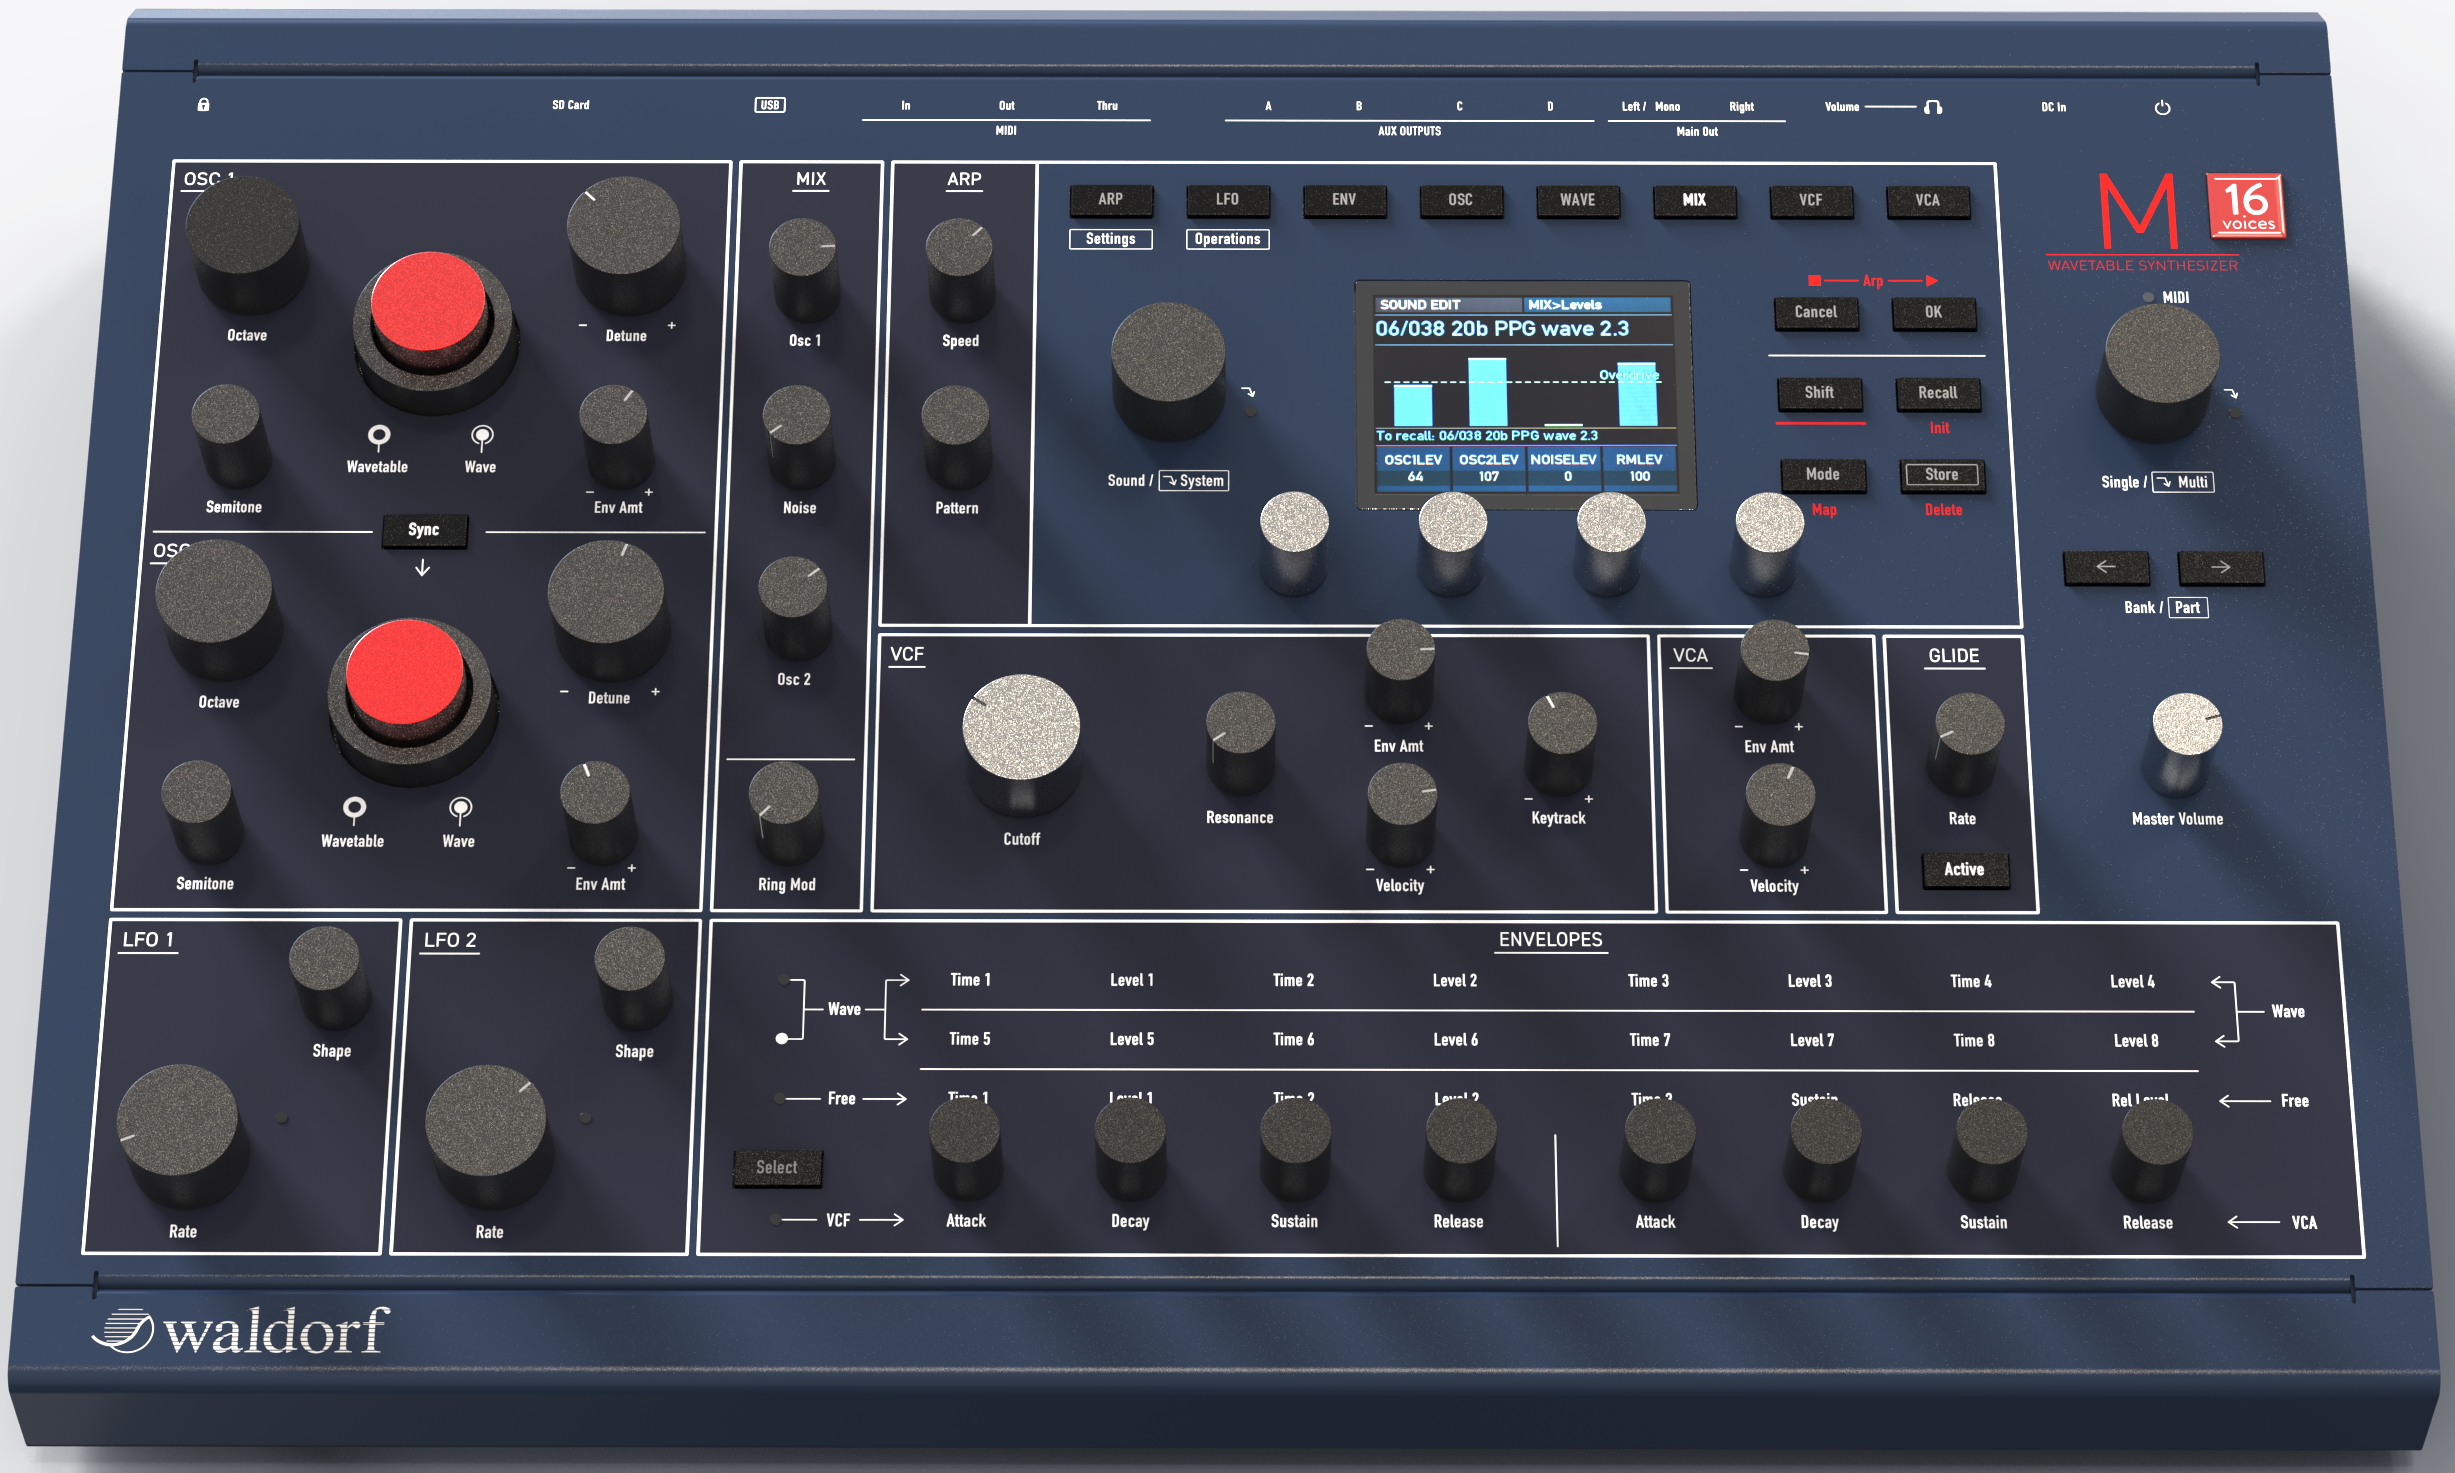2455x1473 pixels.
Task: Click the USB port icon
Action: point(769,105)
